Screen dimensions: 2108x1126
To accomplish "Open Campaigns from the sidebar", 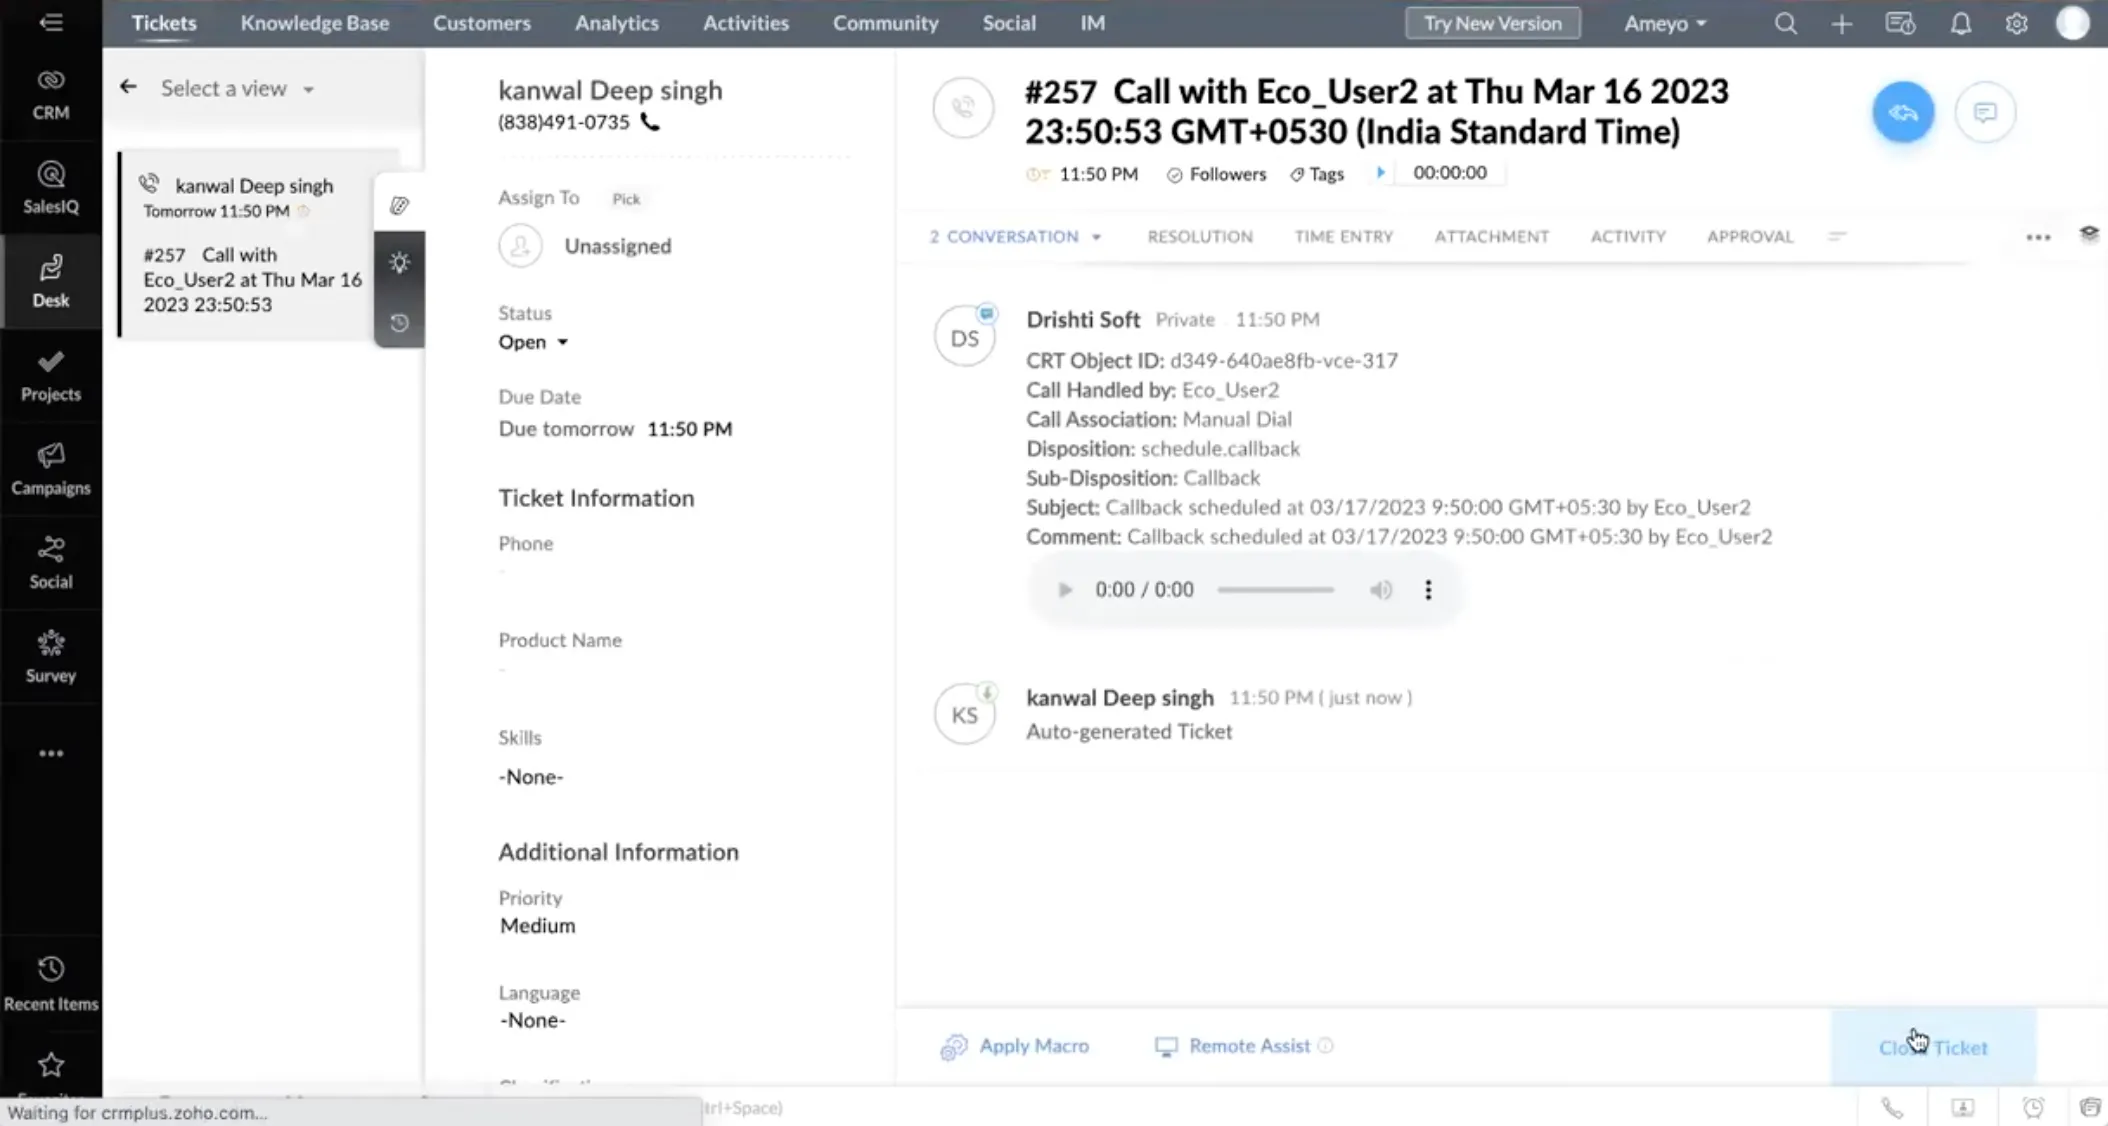I will coord(51,470).
